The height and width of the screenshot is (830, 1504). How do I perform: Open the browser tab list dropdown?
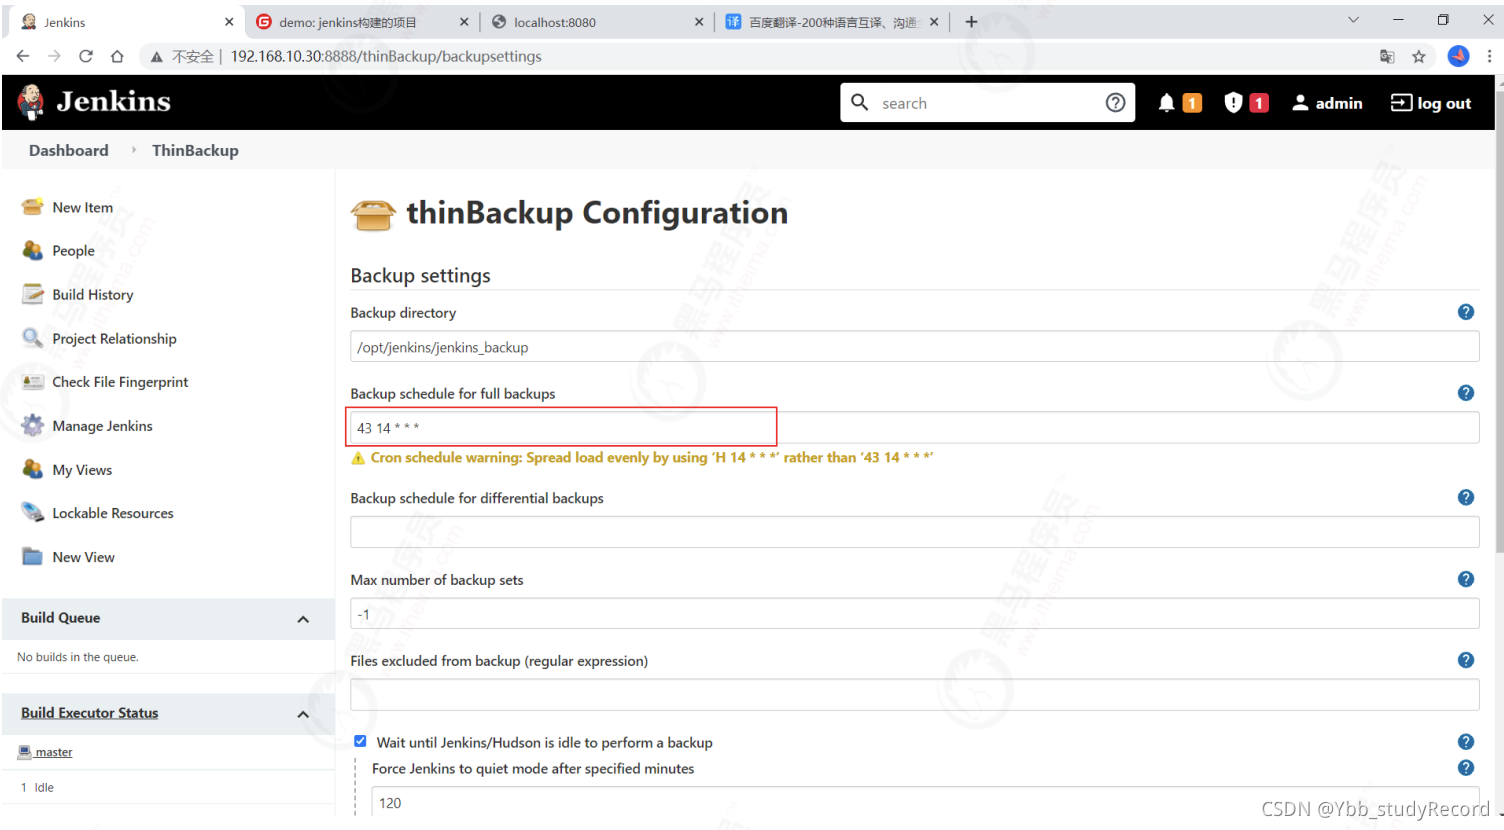click(1353, 20)
